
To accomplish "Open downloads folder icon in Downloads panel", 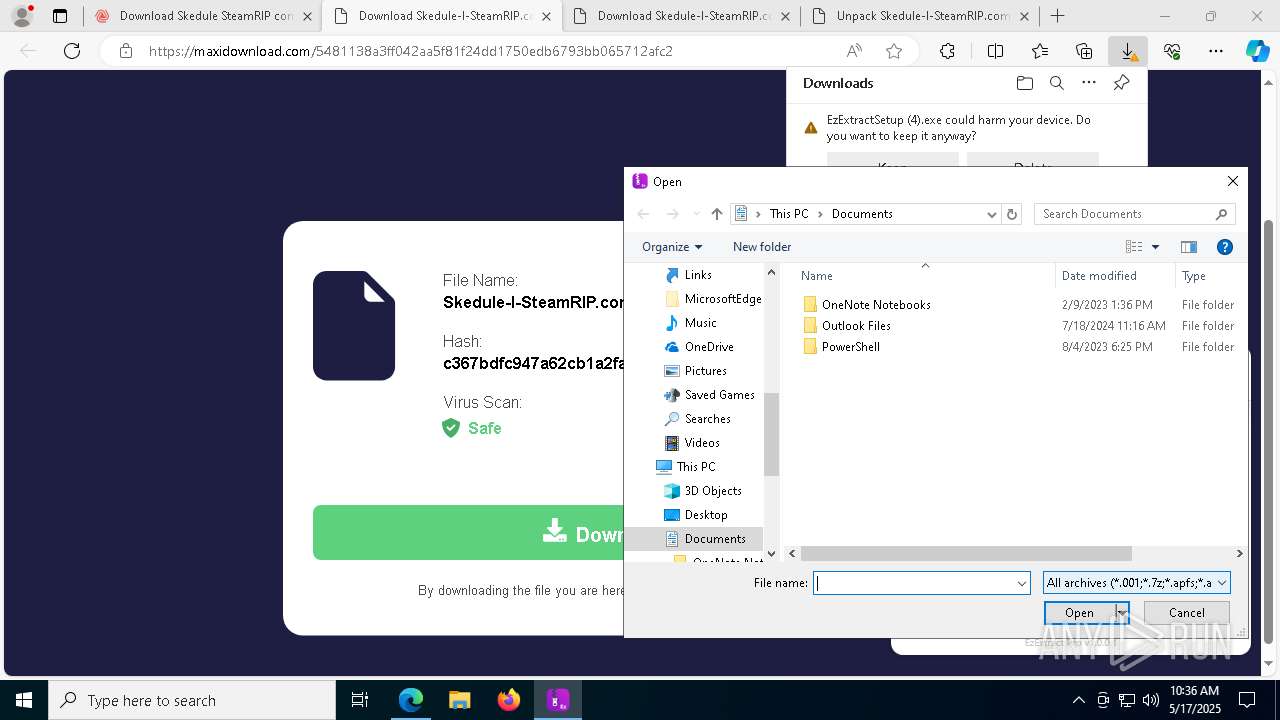I will (x=1024, y=83).
